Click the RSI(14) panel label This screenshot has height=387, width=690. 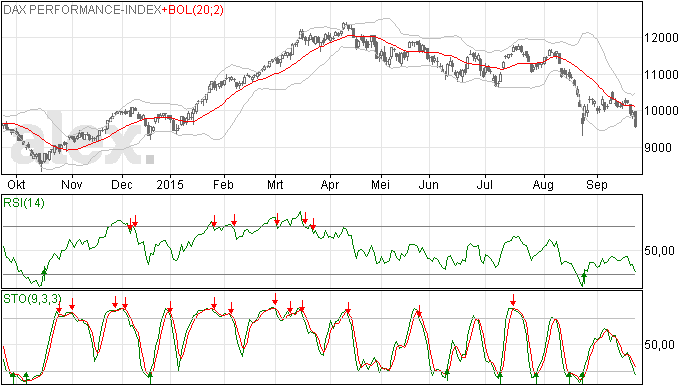point(24,203)
